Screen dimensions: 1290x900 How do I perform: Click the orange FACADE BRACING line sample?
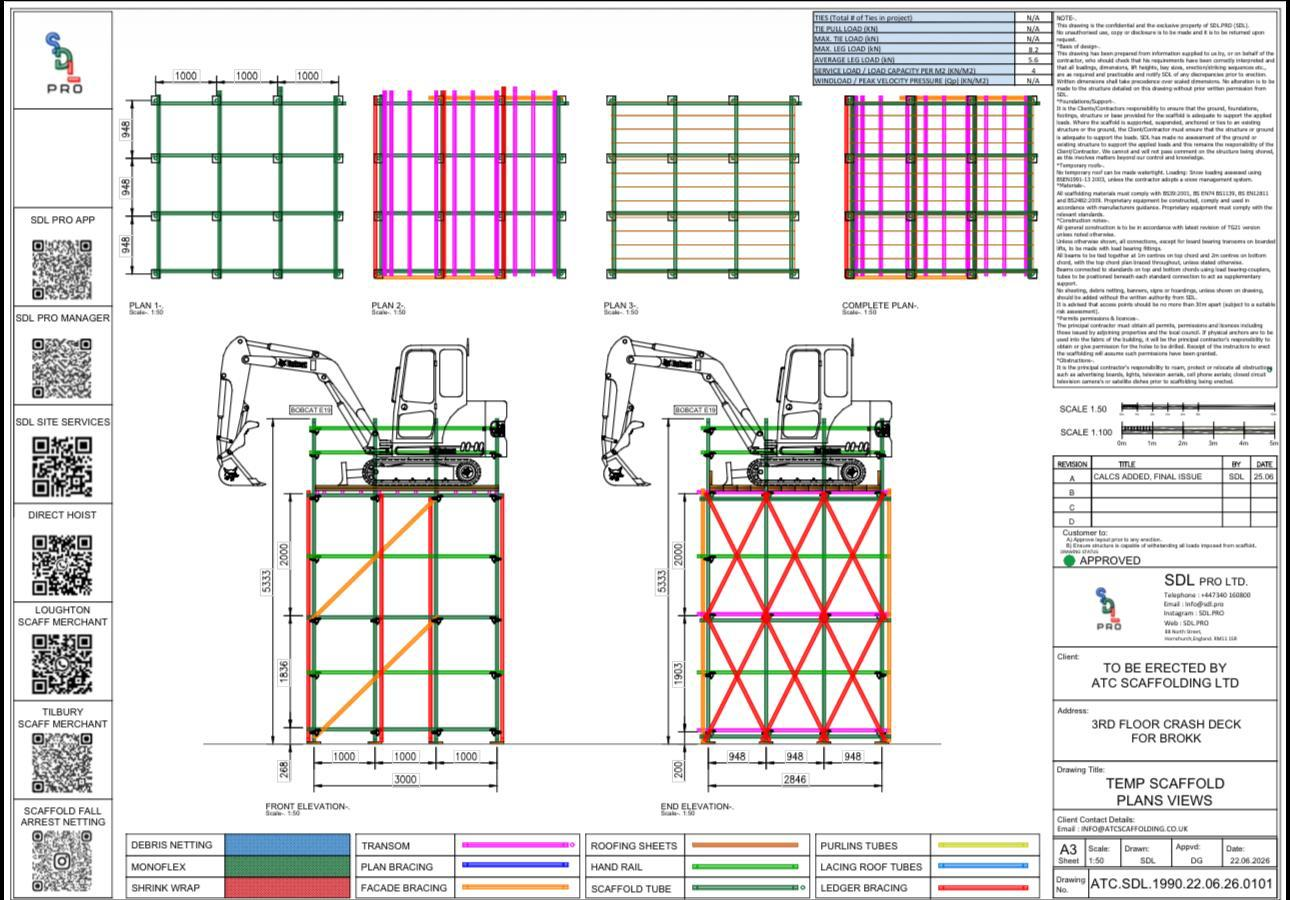[516, 887]
